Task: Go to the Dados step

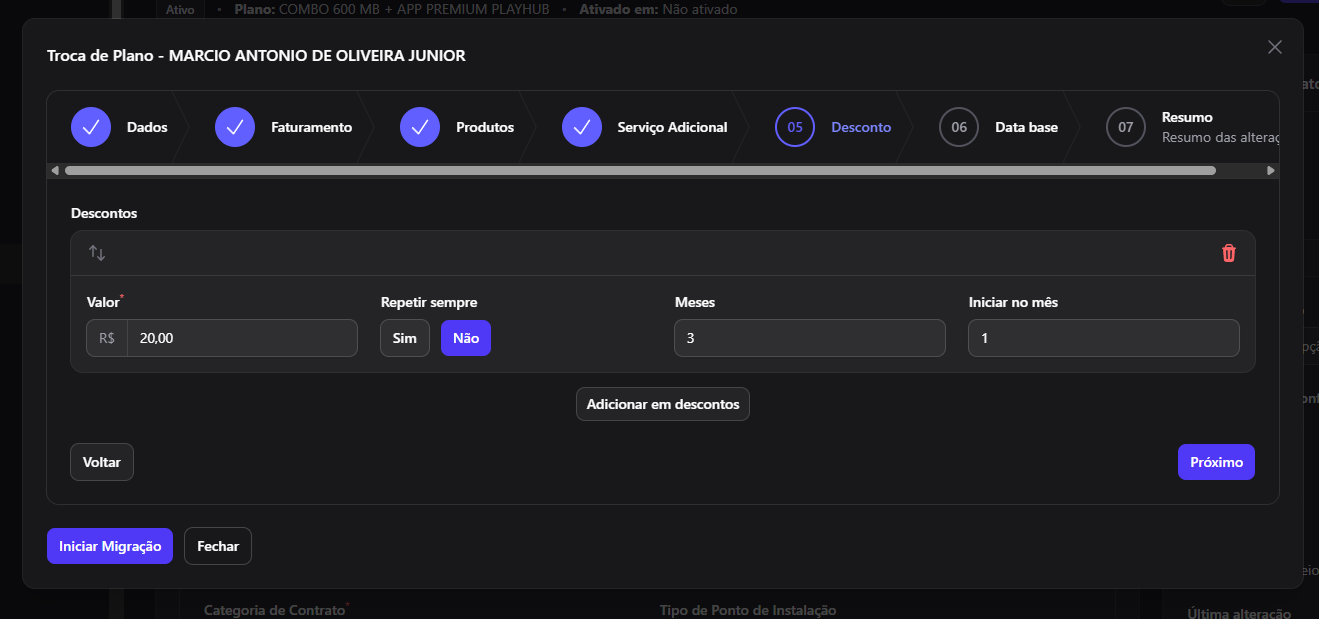Action: click(x=147, y=127)
